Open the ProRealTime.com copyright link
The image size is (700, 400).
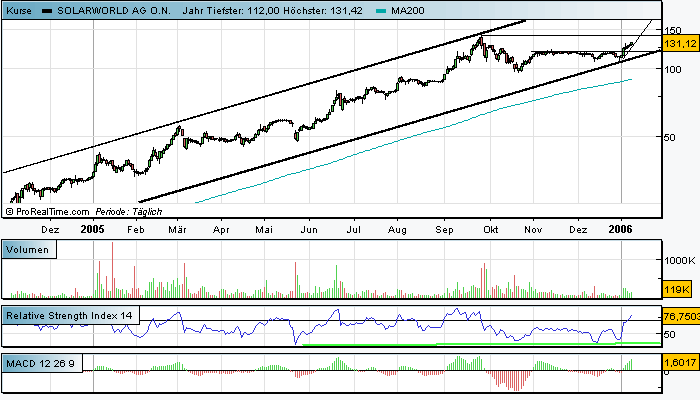coord(48,212)
